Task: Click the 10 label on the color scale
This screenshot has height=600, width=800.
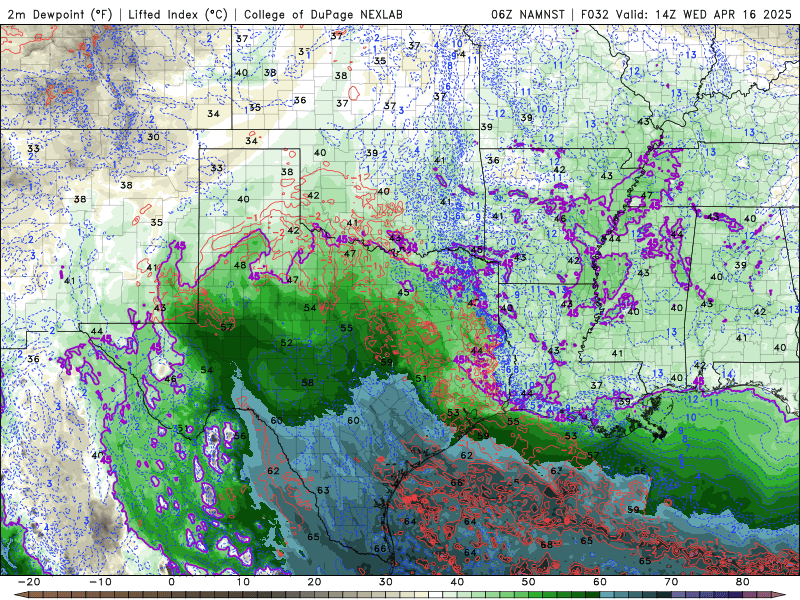Action: [243, 582]
